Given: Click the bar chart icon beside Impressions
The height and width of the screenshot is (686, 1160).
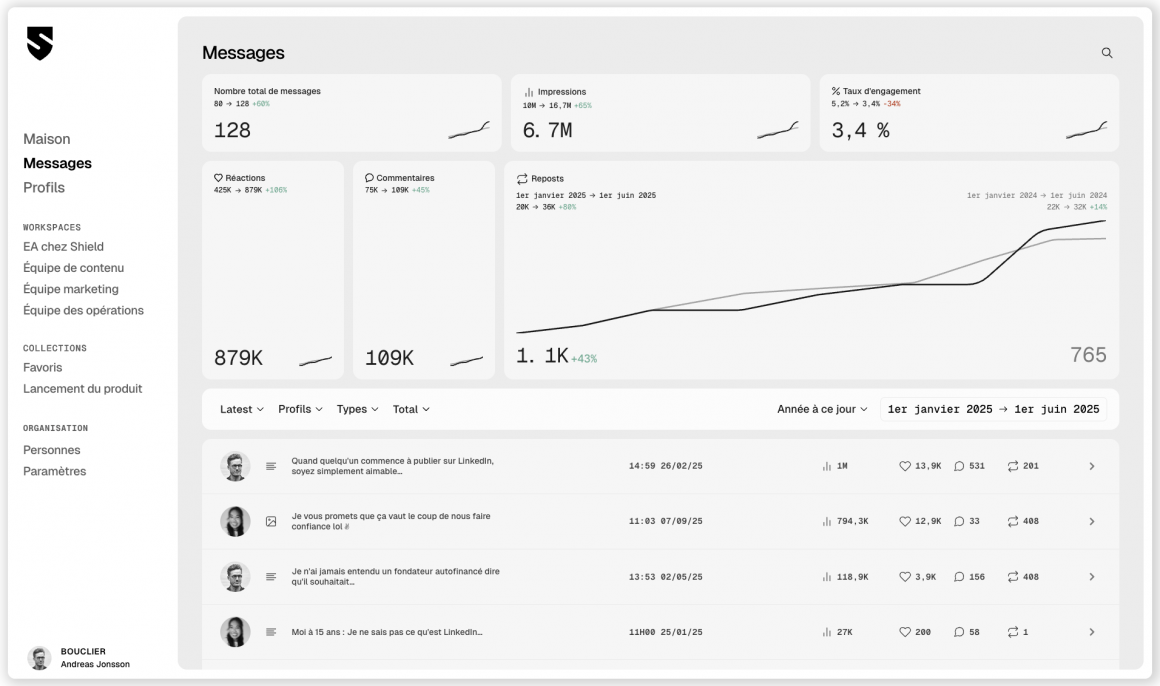Looking at the screenshot, I should (x=529, y=92).
